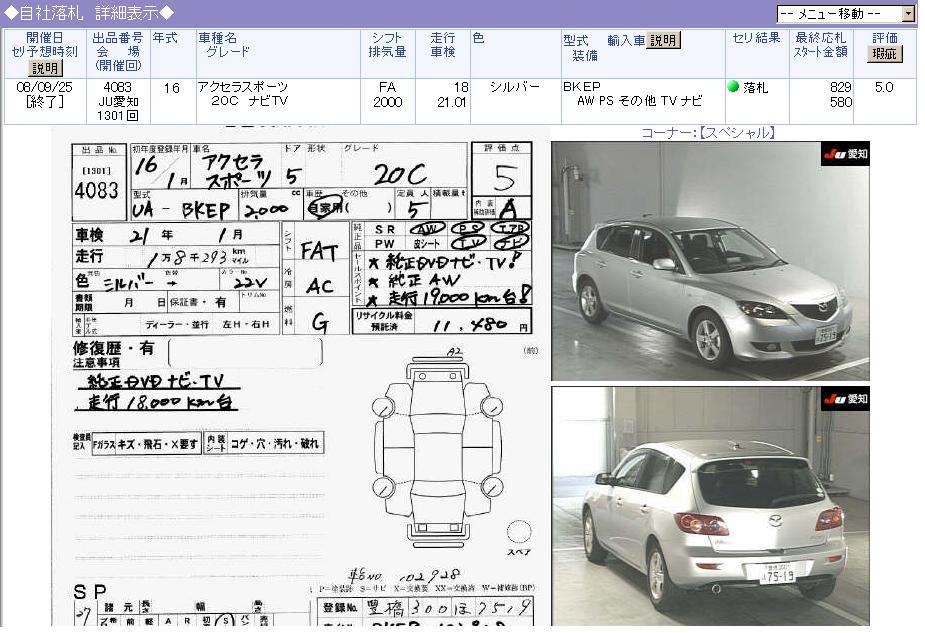925x633 pixels.
Task: Click the date 08/09/25 cell
Action: (x=44, y=87)
